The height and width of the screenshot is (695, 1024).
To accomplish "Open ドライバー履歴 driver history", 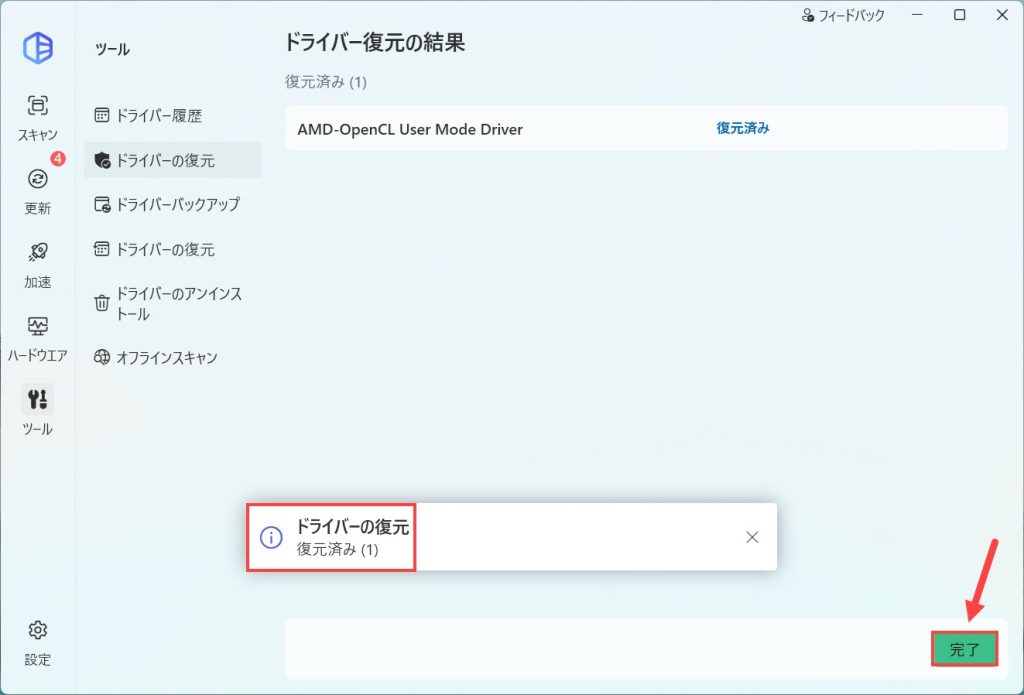I will click(x=172, y=116).
